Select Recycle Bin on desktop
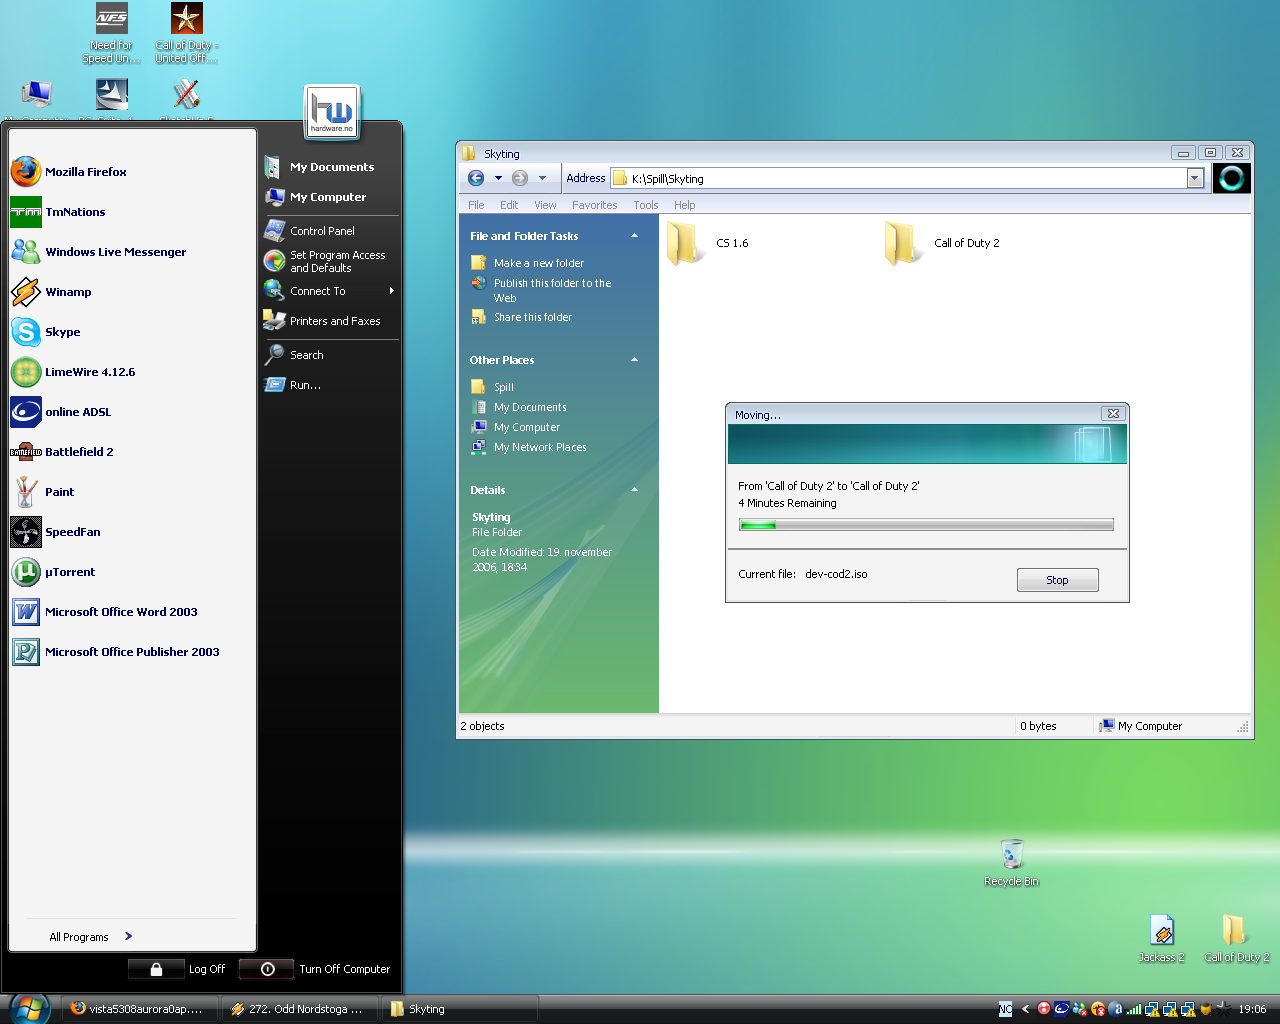This screenshot has height=1024, width=1280. [x=1011, y=862]
